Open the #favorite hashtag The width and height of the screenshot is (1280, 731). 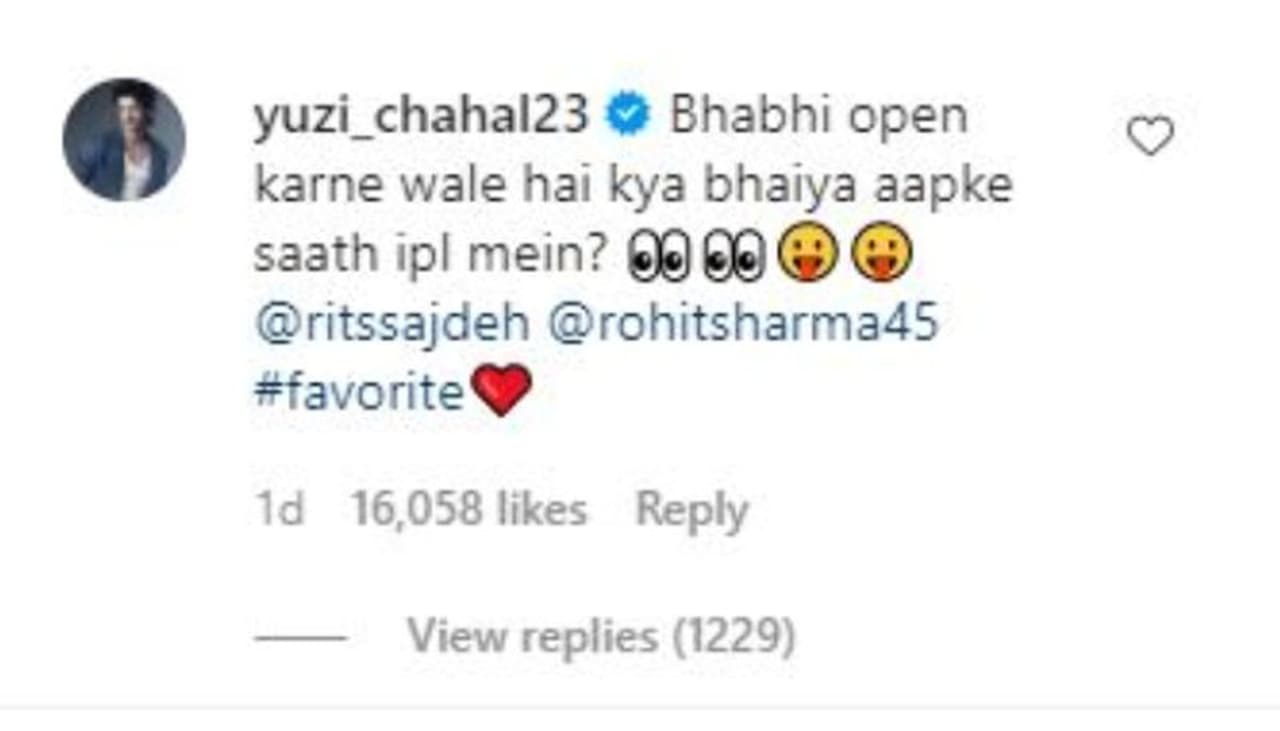tap(359, 393)
